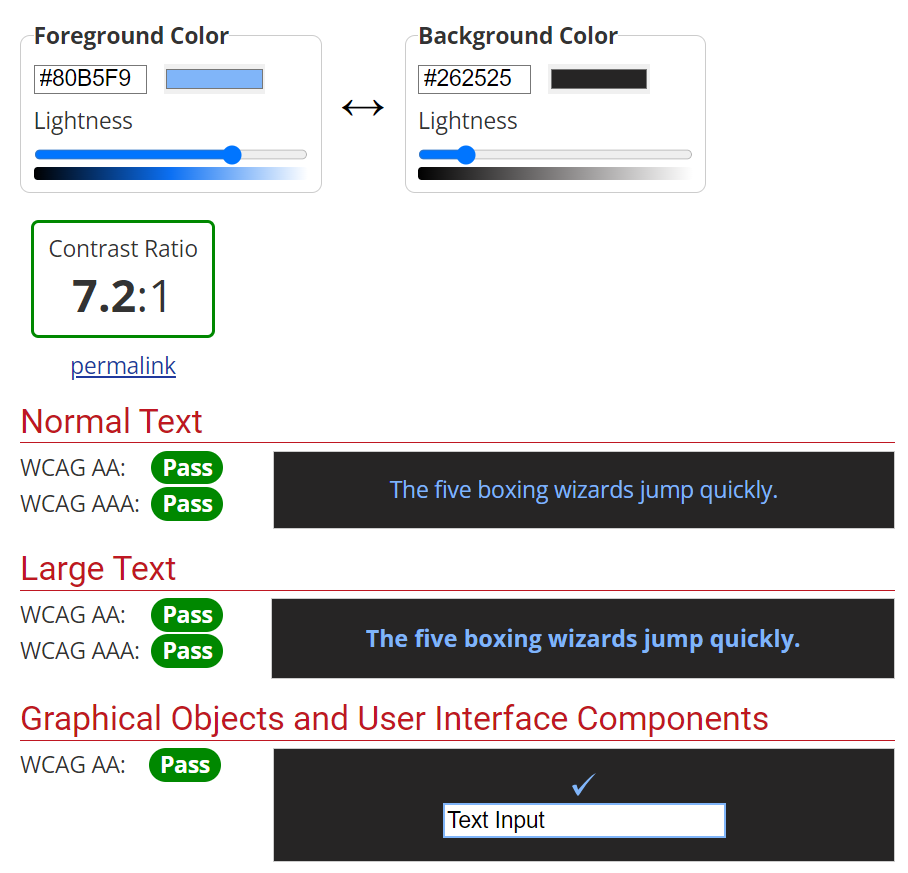Adjust the foreground Lightness slider handle

pyautogui.click(x=232, y=155)
